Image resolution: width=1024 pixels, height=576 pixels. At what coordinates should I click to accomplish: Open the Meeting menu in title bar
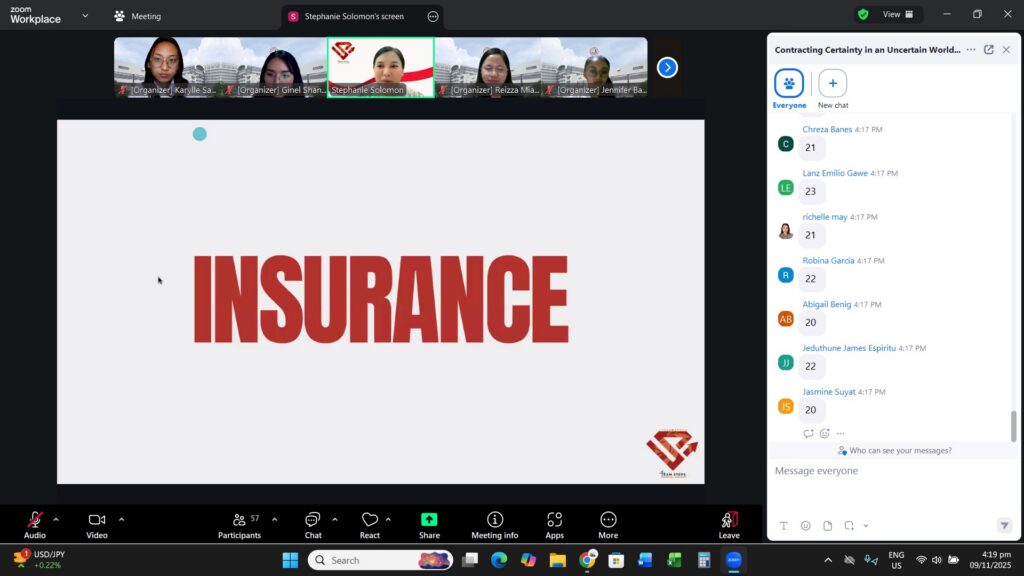point(137,16)
